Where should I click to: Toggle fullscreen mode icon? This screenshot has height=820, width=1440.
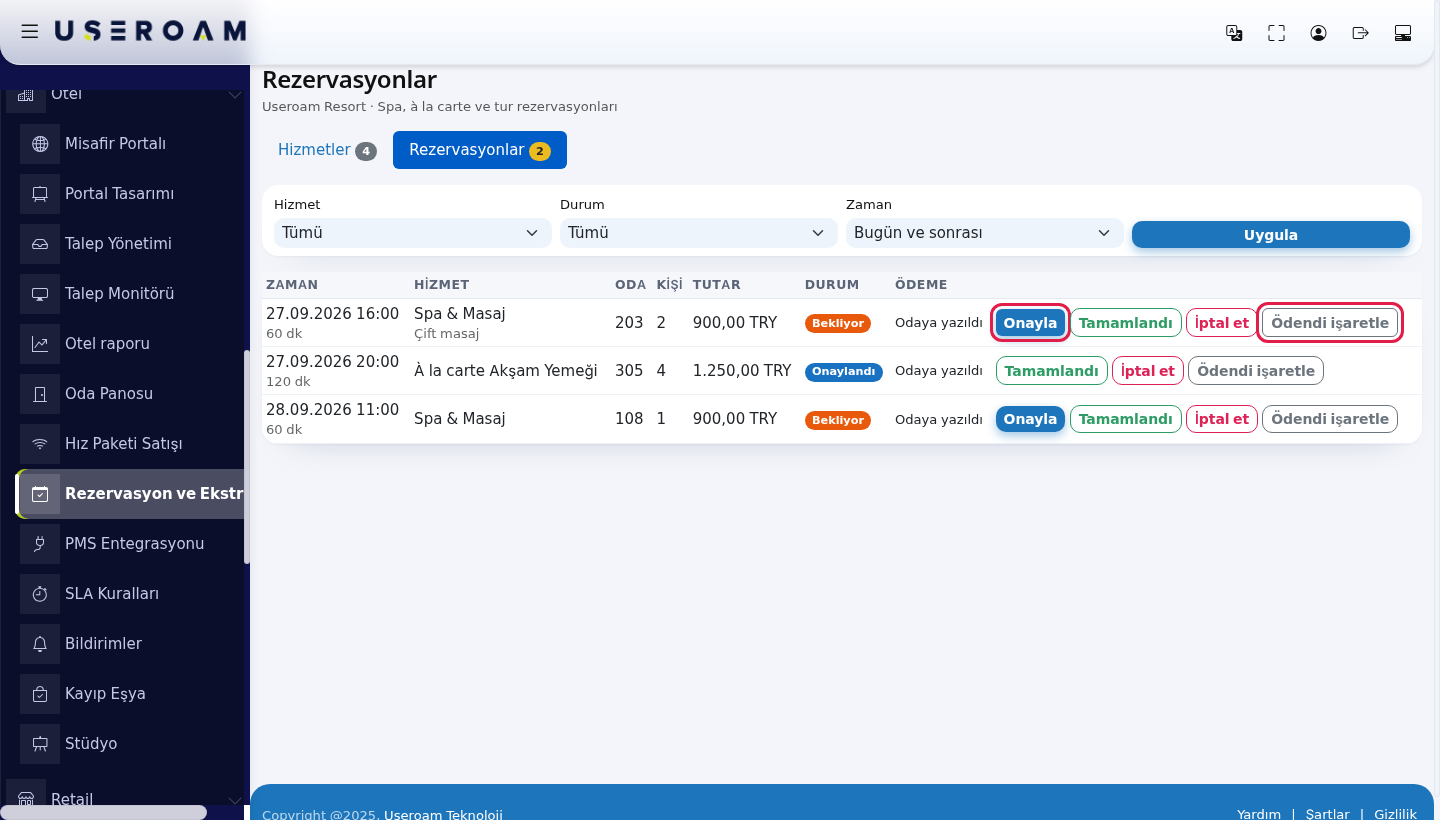[1276, 33]
